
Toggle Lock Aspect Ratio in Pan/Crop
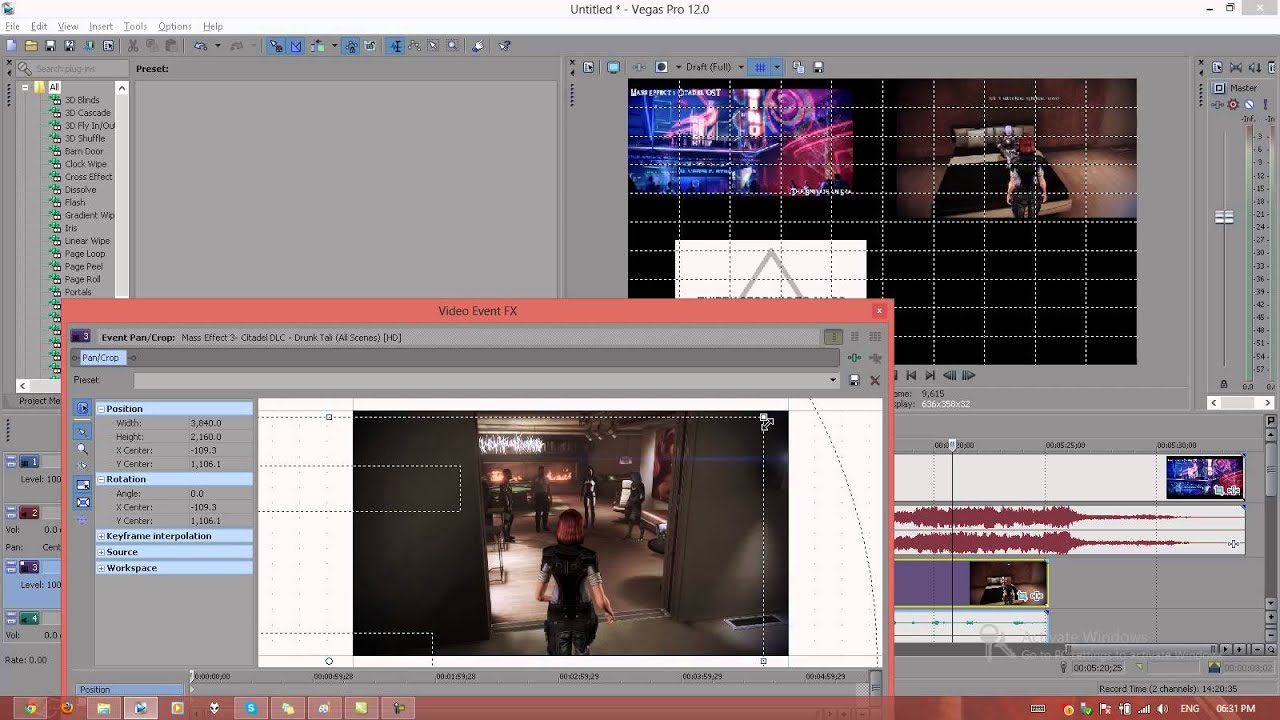tap(83, 484)
